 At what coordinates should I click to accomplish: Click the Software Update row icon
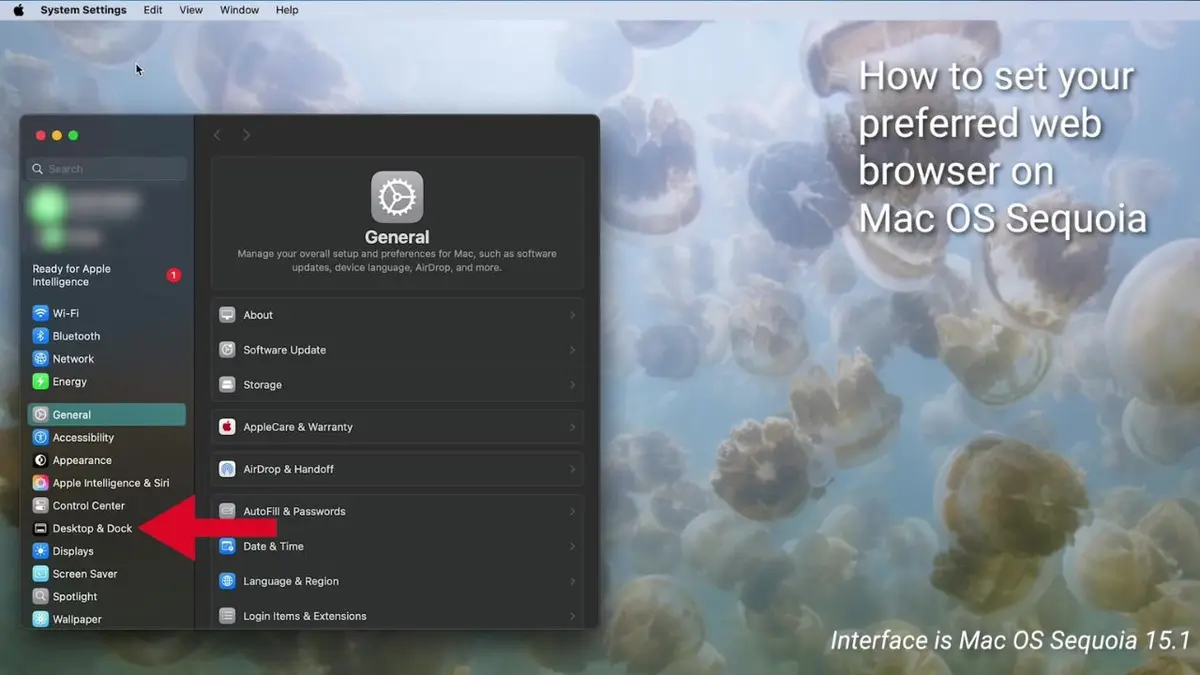[x=227, y=350]
